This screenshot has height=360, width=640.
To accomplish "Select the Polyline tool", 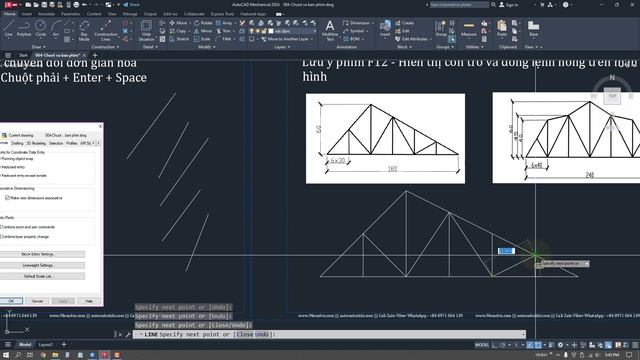I will 24,29.
